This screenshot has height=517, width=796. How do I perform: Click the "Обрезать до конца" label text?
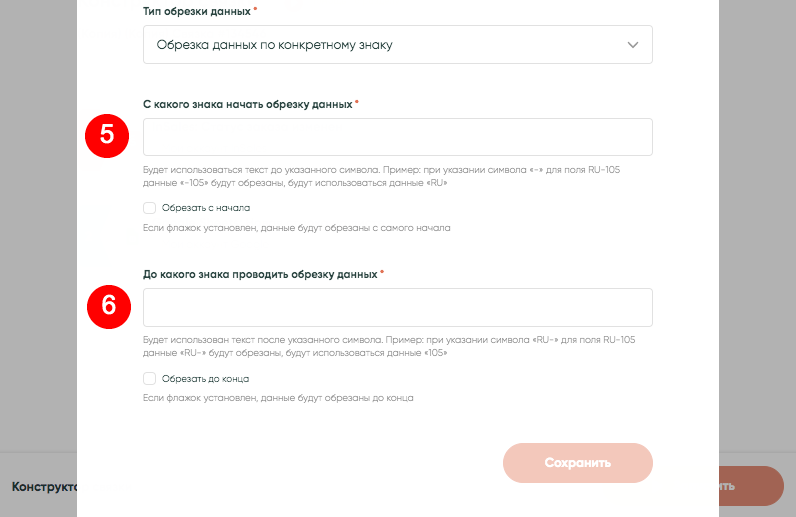[205, 379]
